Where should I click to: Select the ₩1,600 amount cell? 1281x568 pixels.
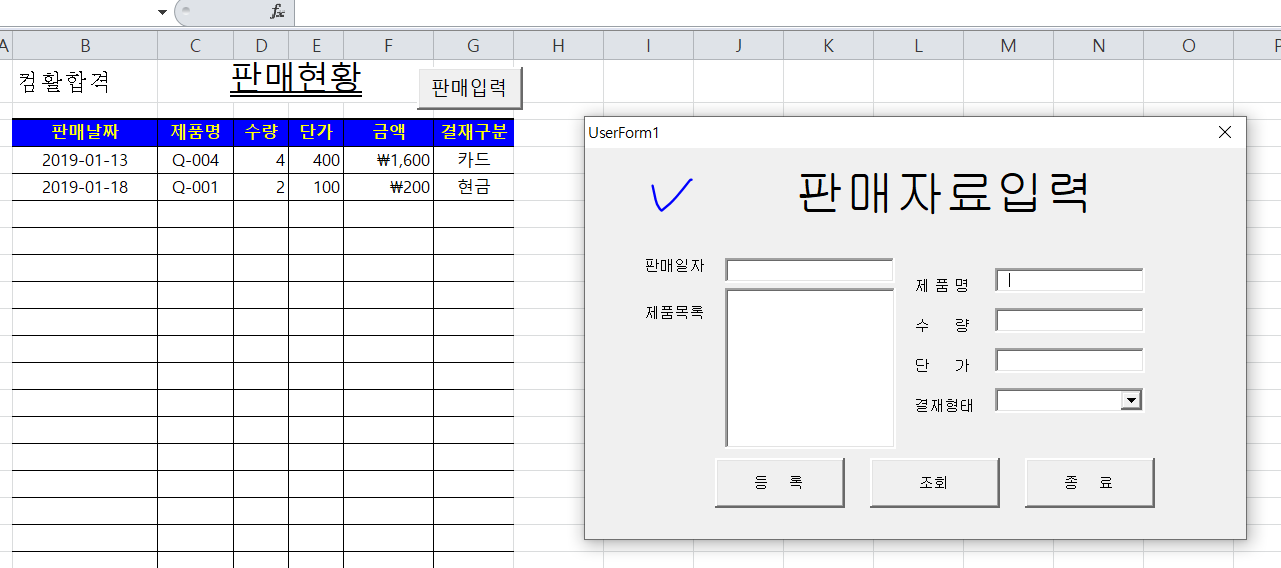tap(388, 160)
